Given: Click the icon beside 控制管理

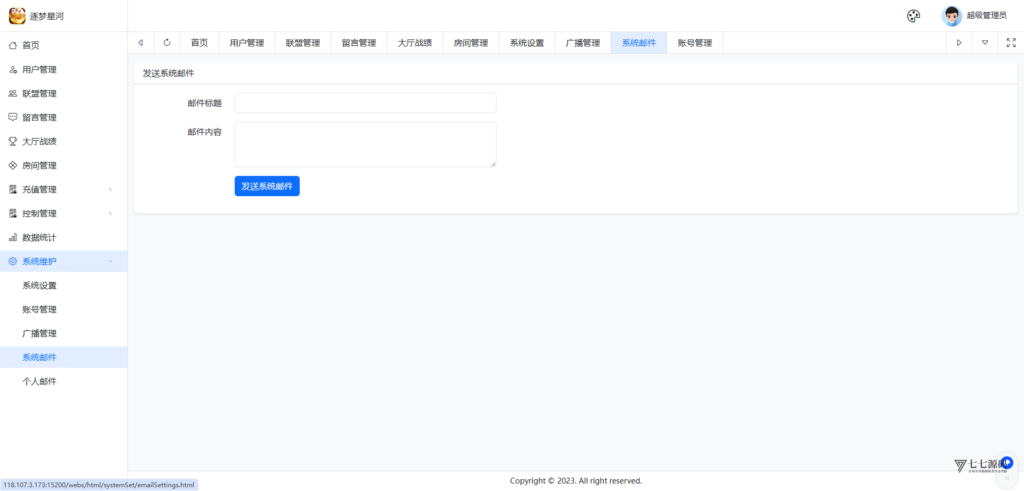Looking at the screenshot, I should pyautogui.click(x=12, y=214).
